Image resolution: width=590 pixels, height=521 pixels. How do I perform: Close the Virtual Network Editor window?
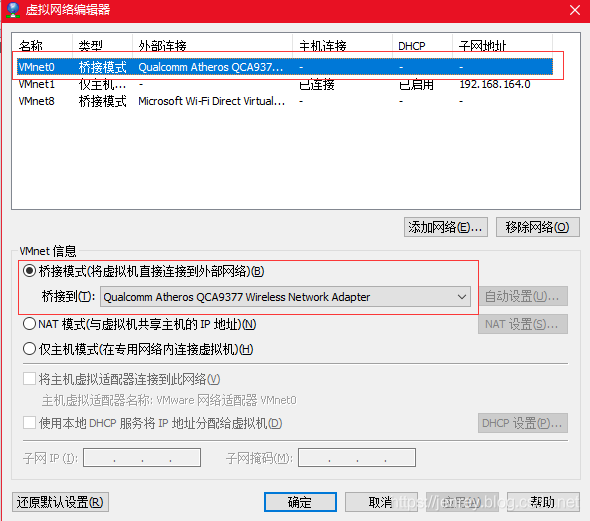click(575, 10)
